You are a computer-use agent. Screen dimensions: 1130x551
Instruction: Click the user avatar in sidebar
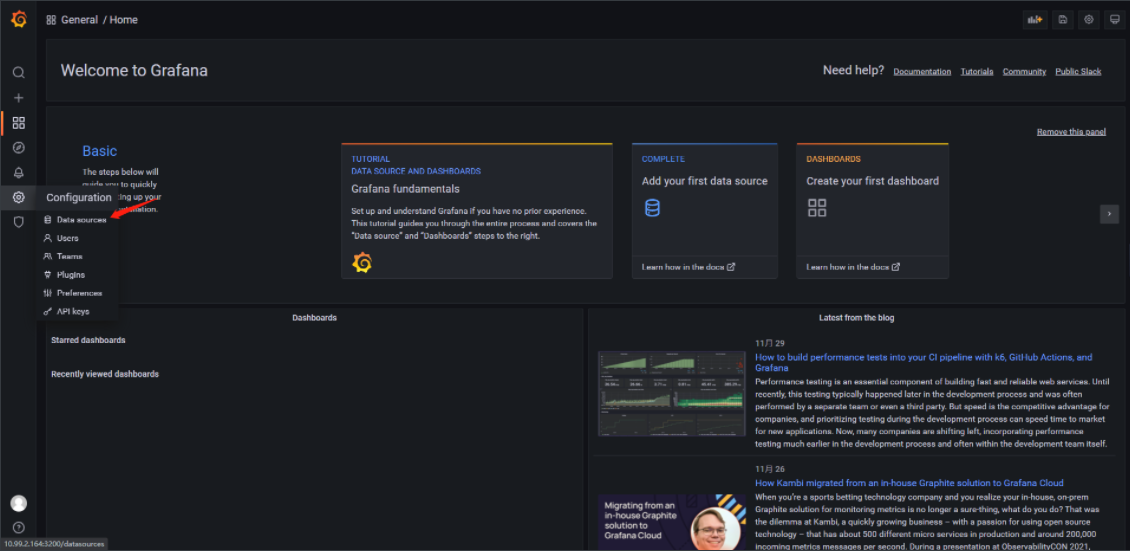tap(18, 503)
